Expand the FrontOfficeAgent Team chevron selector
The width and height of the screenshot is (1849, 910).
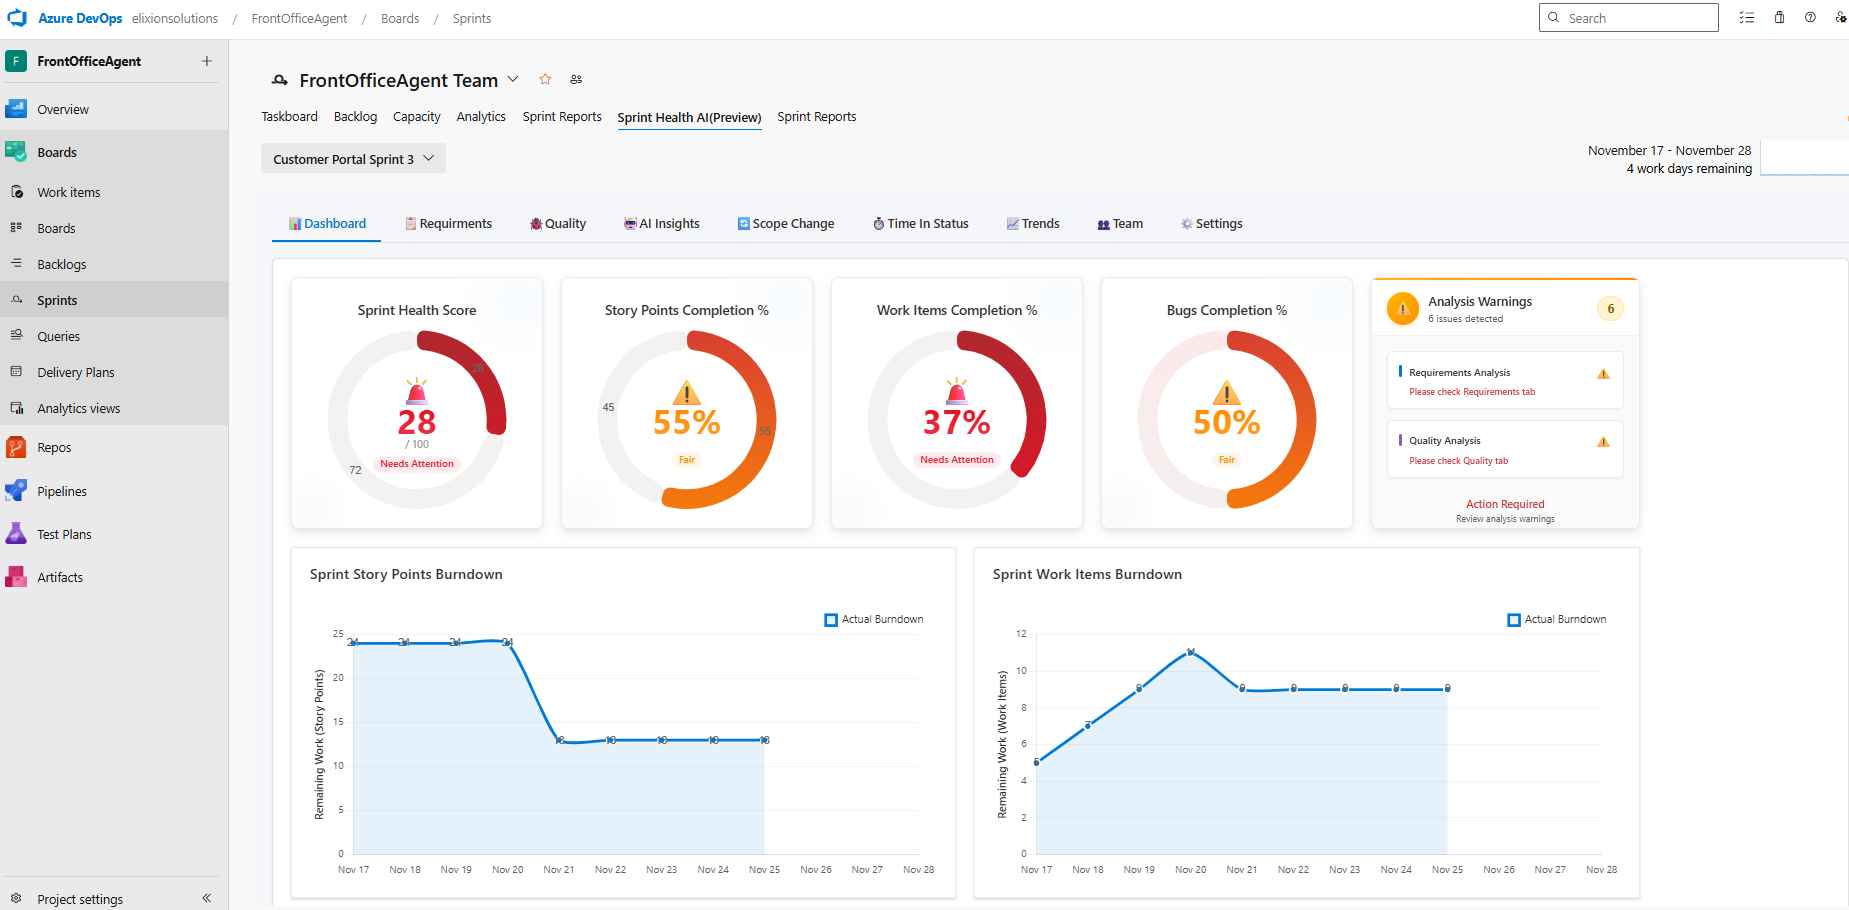coord(513,80)
